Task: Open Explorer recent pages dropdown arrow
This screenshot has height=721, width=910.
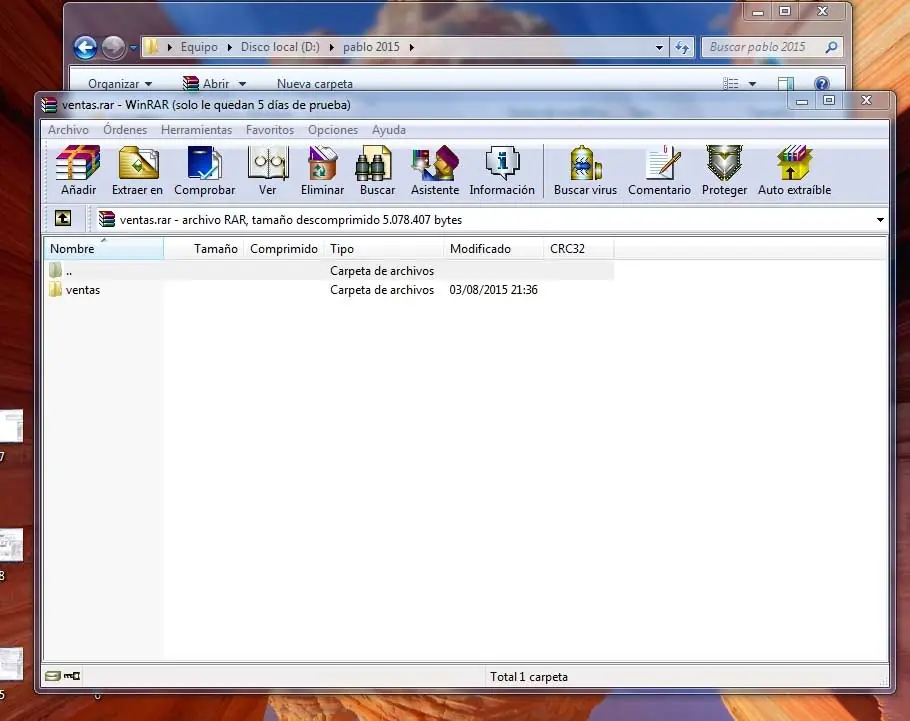Action: click(133, 48)
